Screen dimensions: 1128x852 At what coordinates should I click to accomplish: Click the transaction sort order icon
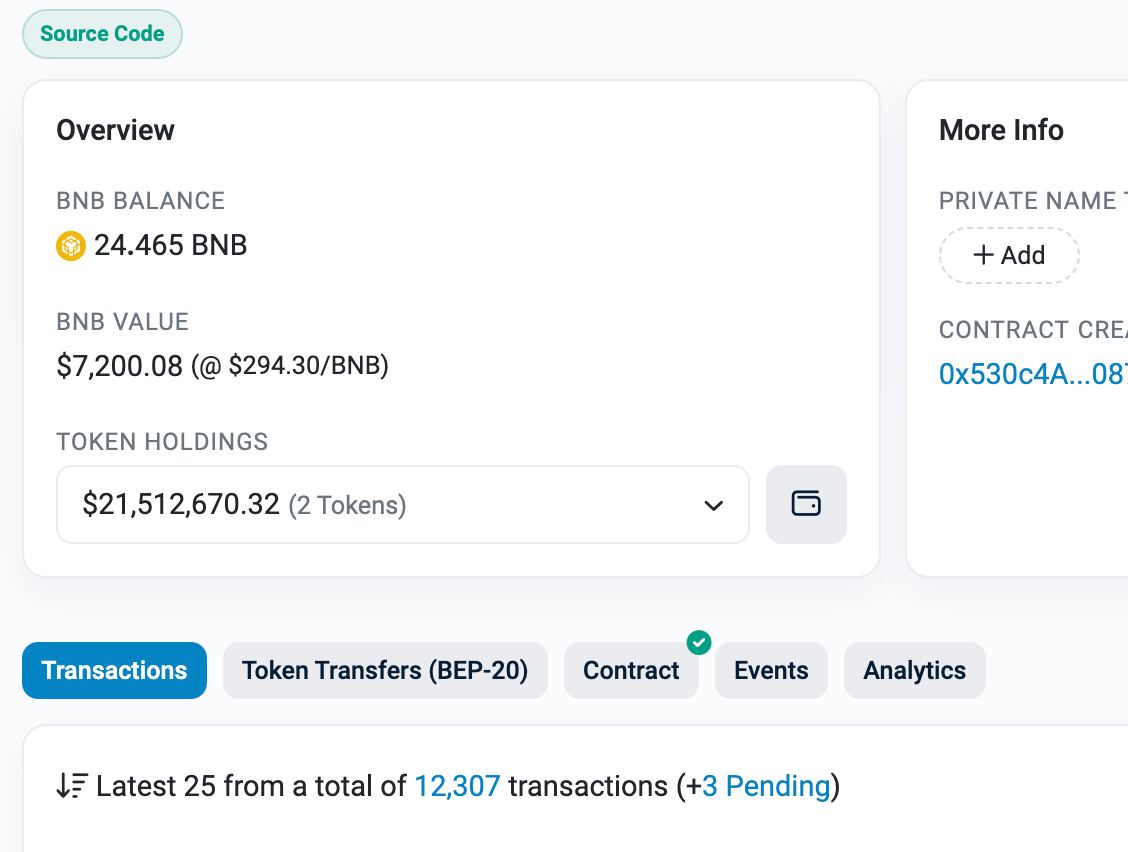pos(71,786)
